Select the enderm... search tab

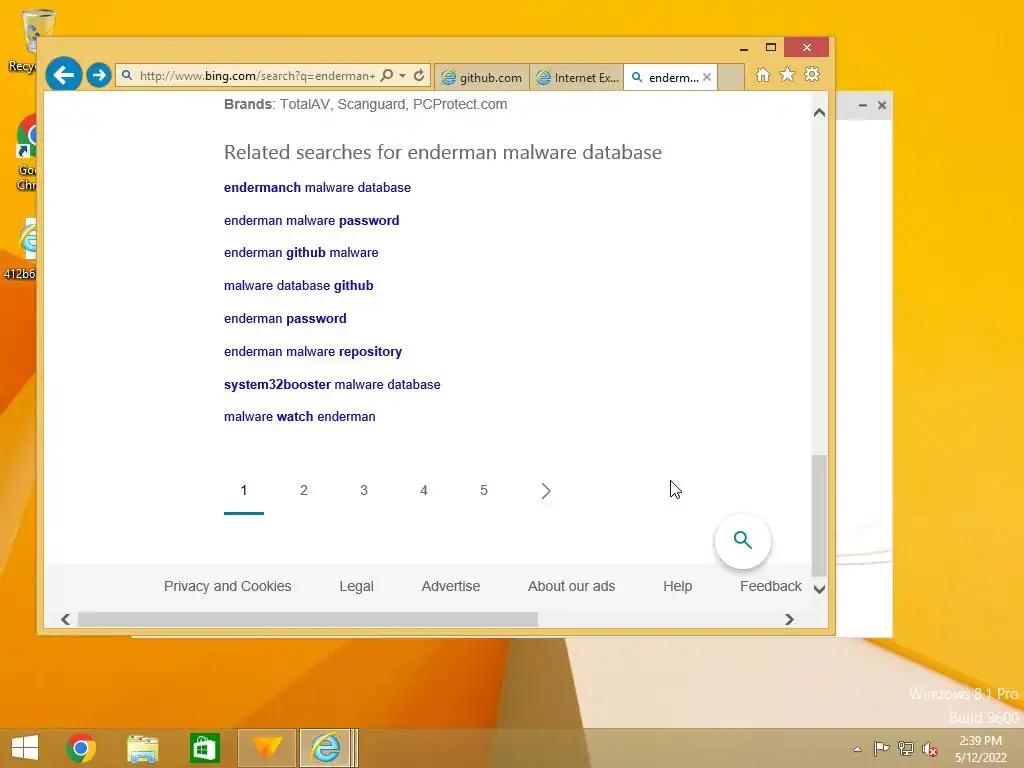665,77
